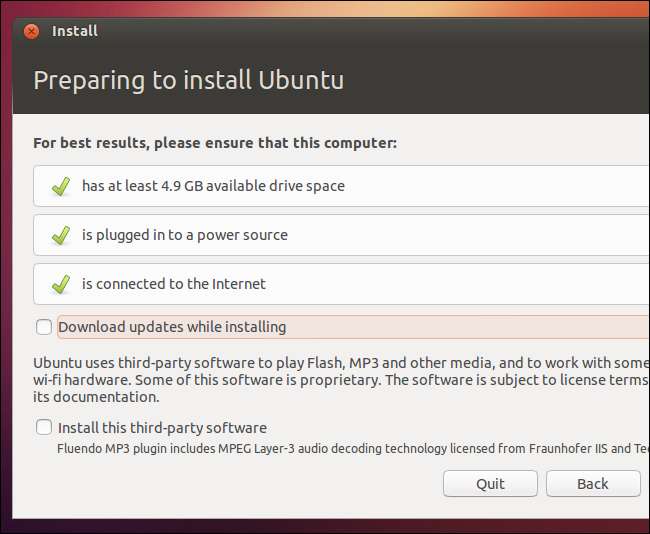Click the Fluendo MP3 plugin description line

click(353, 449)
